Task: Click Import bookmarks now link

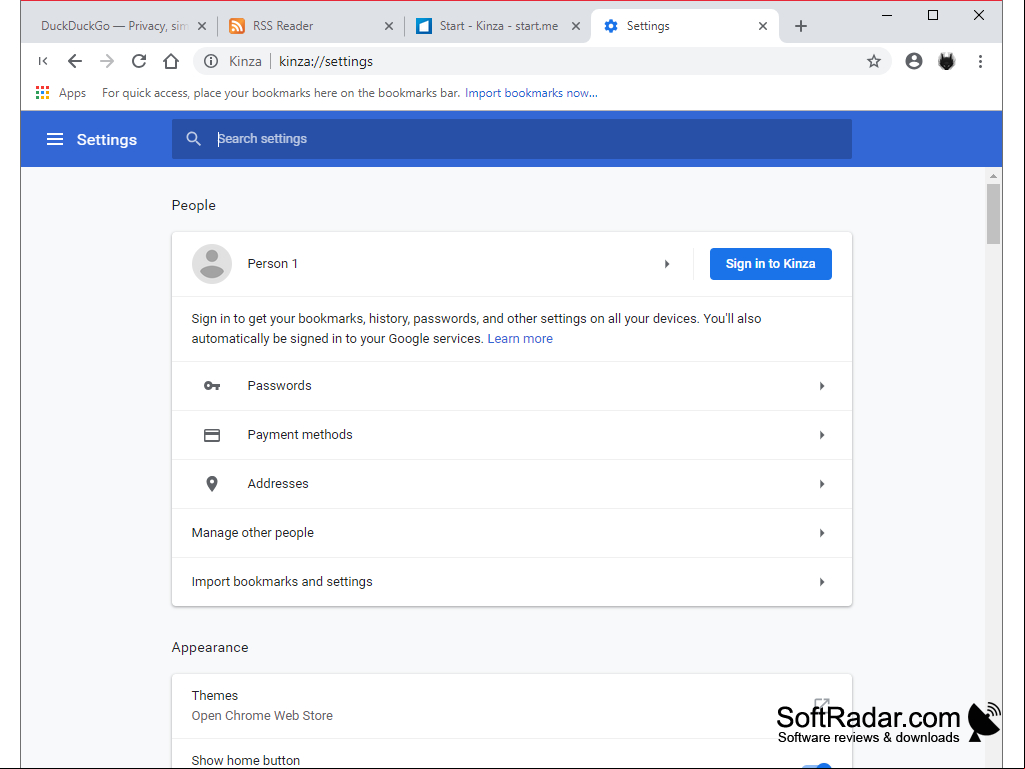Action: [x=531, y=93]
